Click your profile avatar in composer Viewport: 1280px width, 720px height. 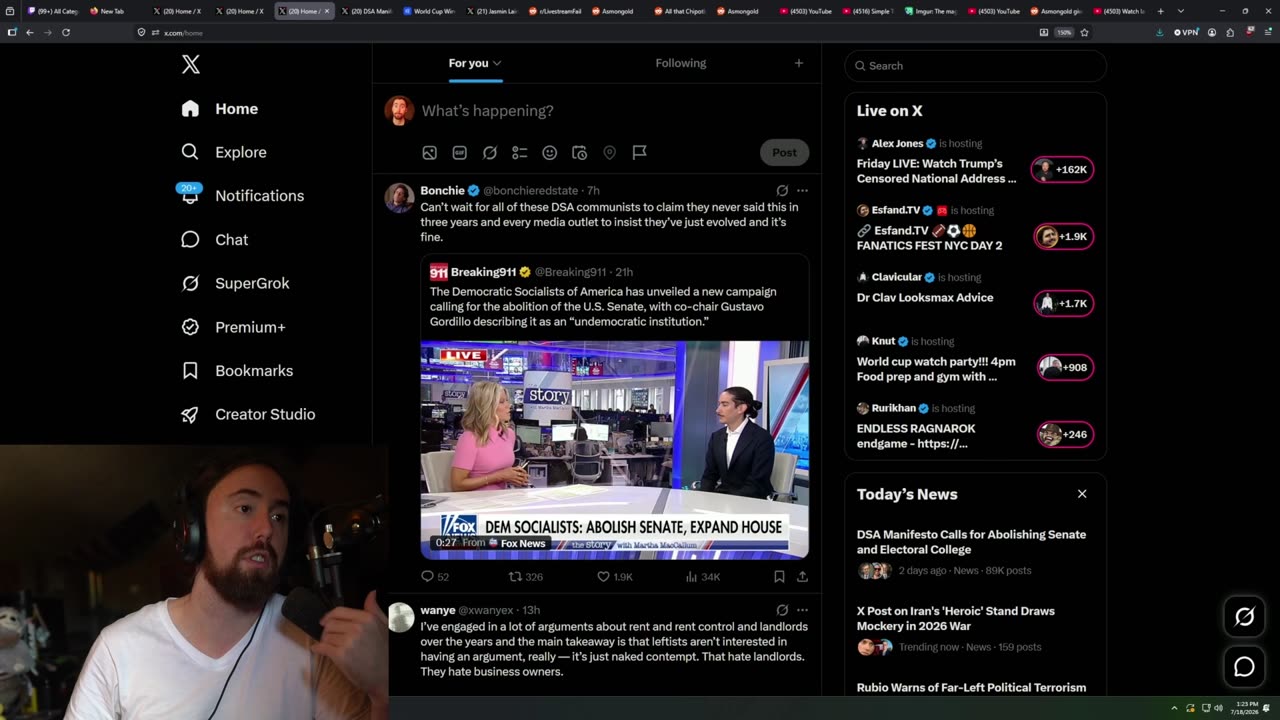399,111
